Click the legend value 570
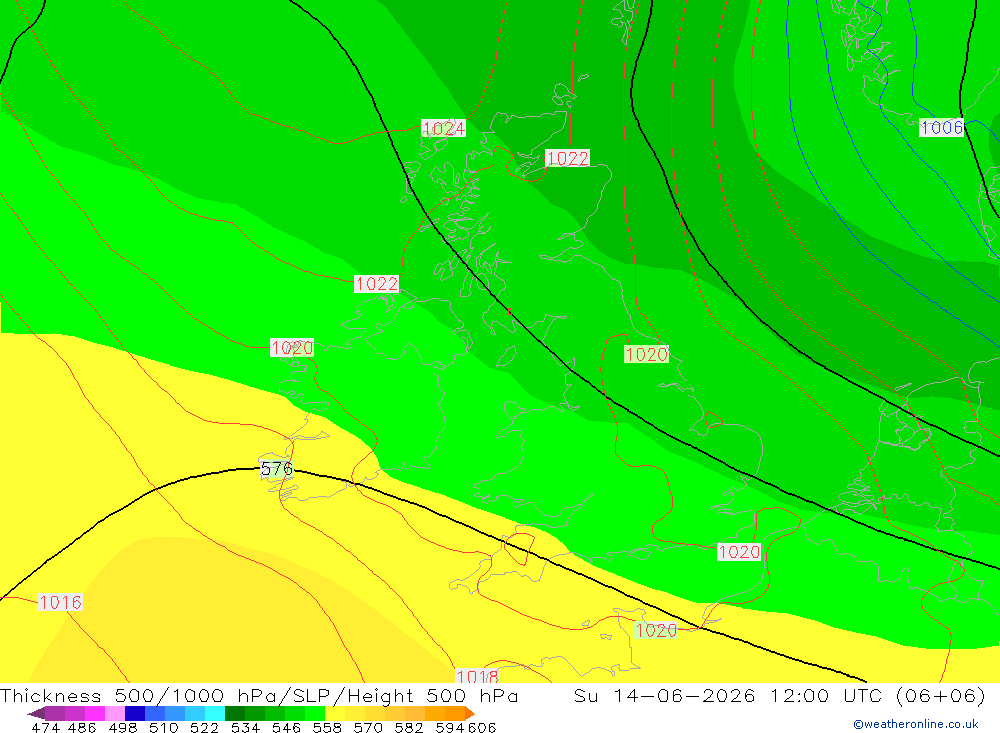The height and width of the screenshot is (733, 1000). click(x=368, y=728)
